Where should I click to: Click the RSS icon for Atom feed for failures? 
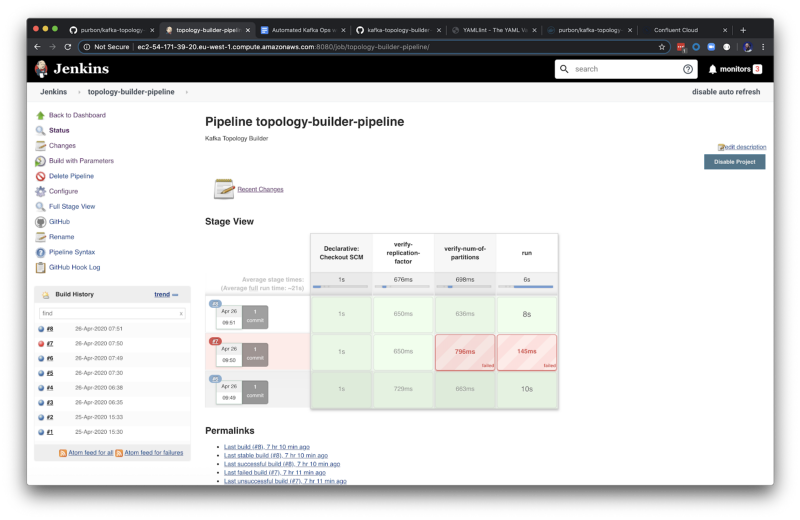pos(119,453)
